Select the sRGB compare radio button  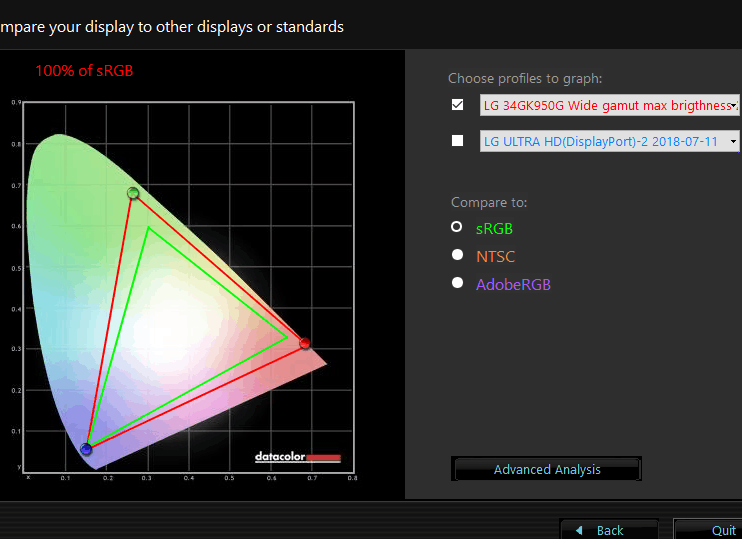pyautogui.click(x=457, y=227)
